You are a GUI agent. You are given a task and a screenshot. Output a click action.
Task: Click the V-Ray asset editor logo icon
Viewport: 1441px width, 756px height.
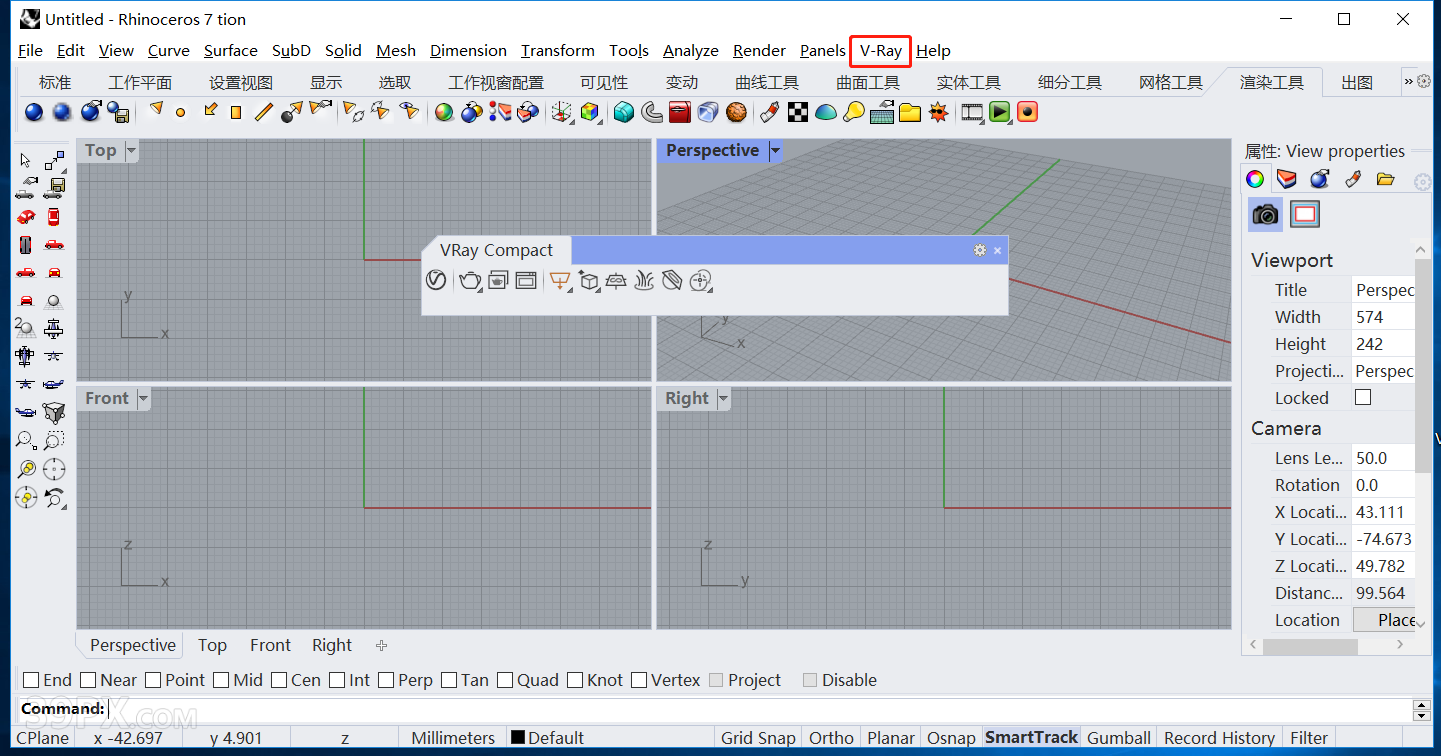click(x=435, y=281)
